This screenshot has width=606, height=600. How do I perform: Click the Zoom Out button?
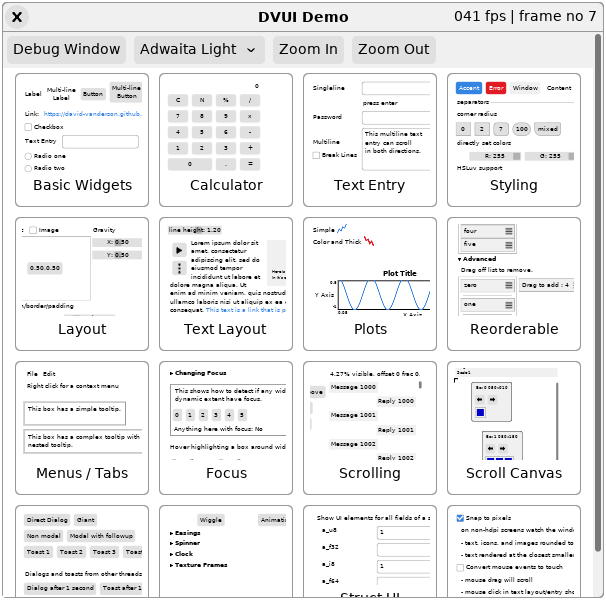tap(393, 49)
